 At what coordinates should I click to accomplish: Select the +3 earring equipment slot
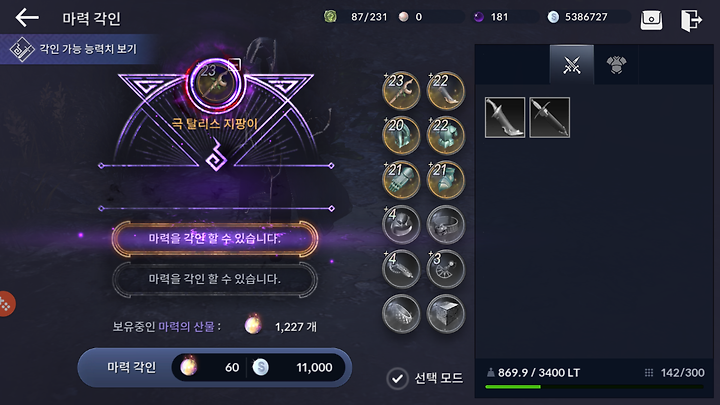coord(445,269)
